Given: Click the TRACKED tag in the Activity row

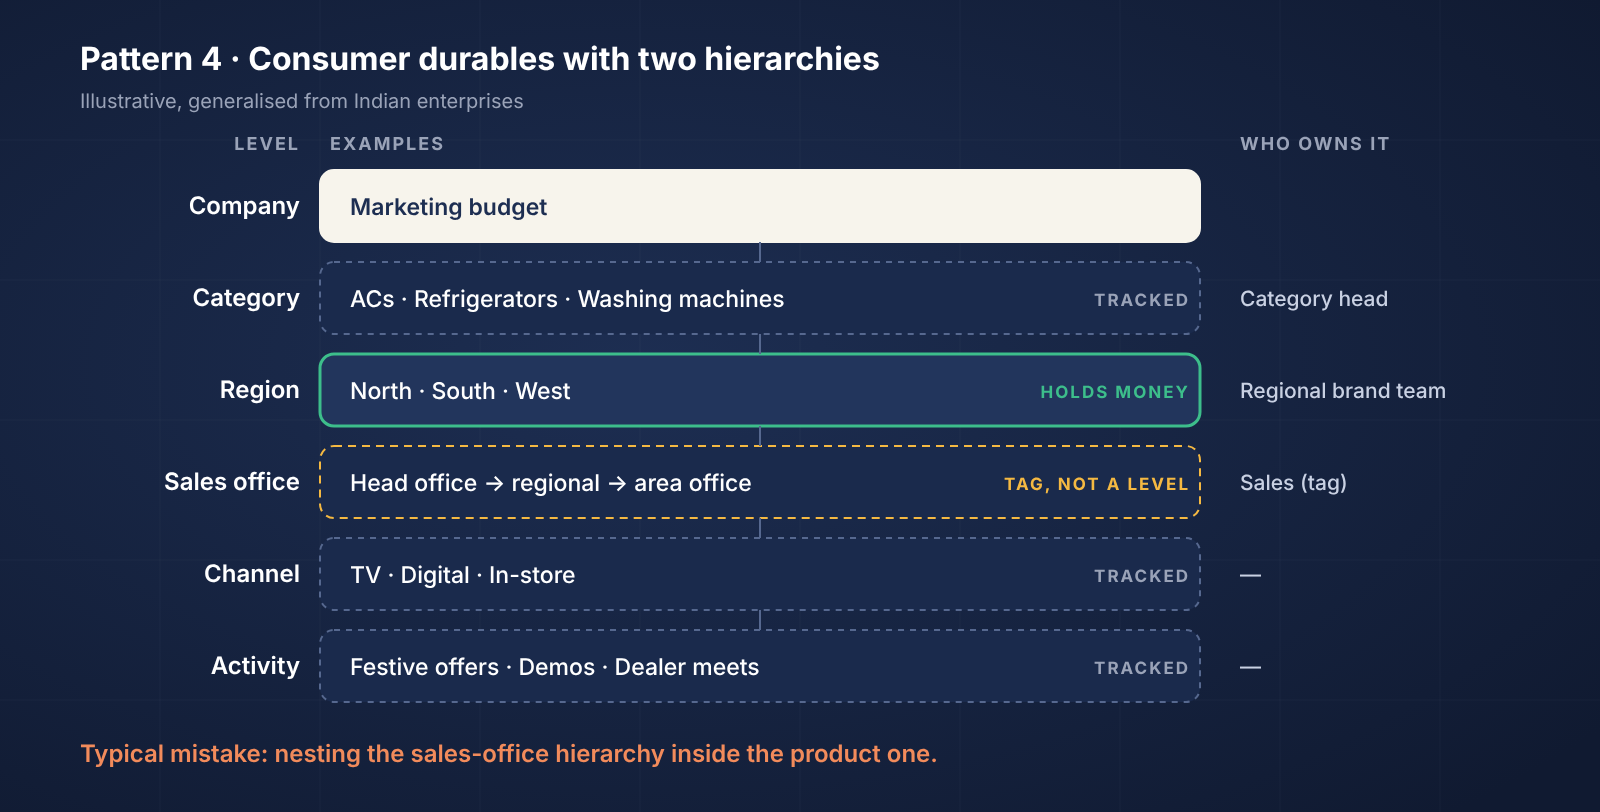Looking at the screenshot, I should [x=1141, y=668].
